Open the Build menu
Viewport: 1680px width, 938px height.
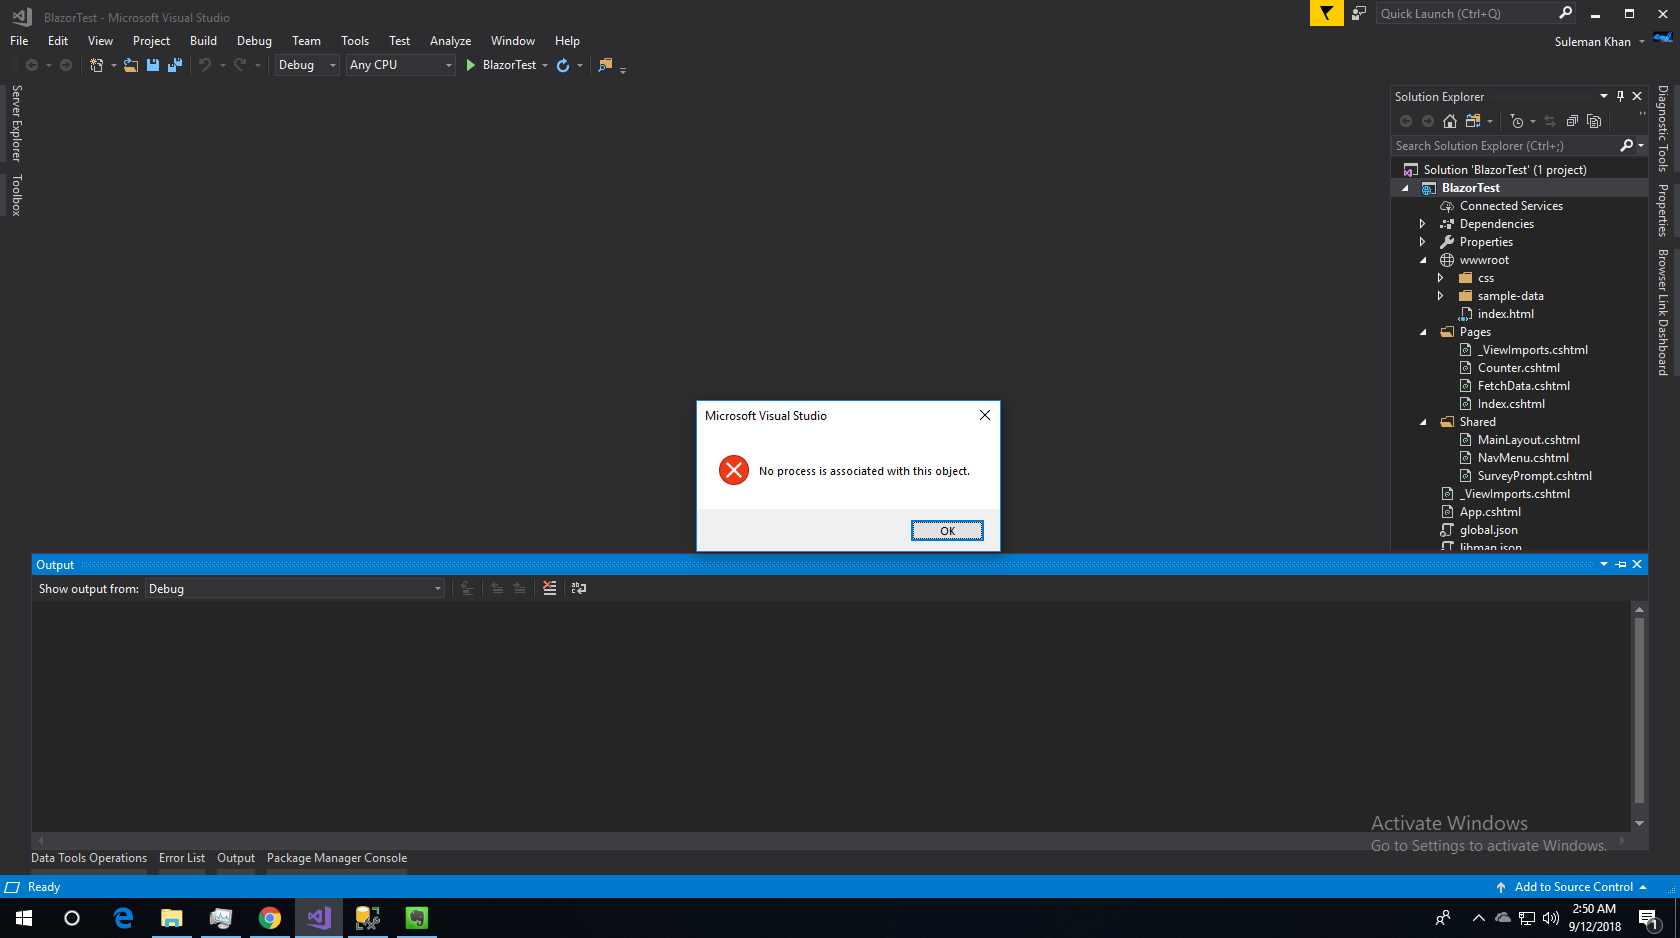[203, 40]
